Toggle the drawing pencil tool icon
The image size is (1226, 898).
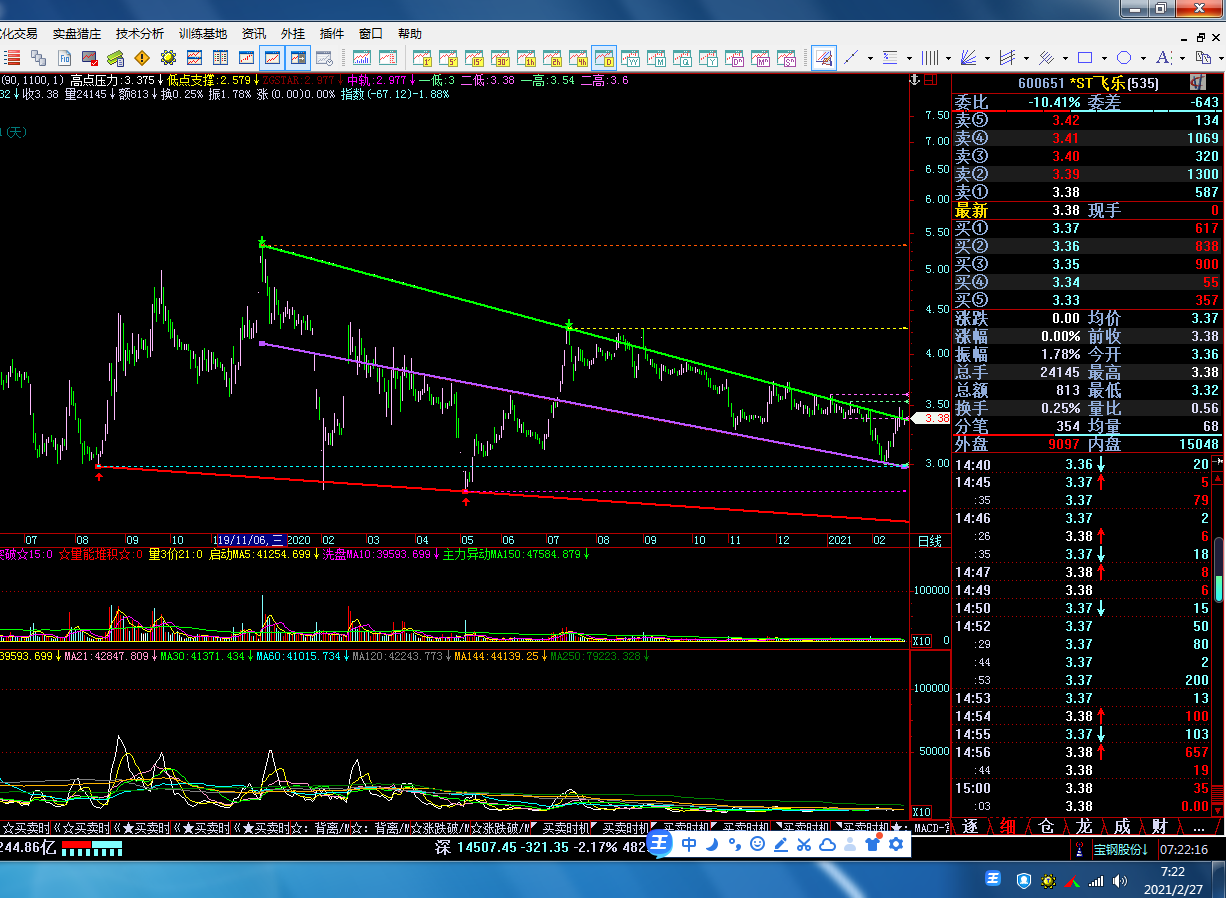coord(825,57)
